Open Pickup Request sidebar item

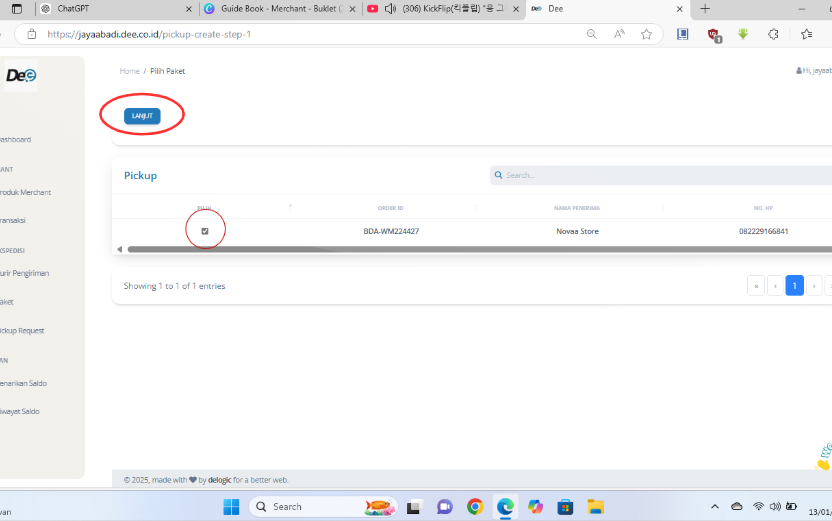22,331
